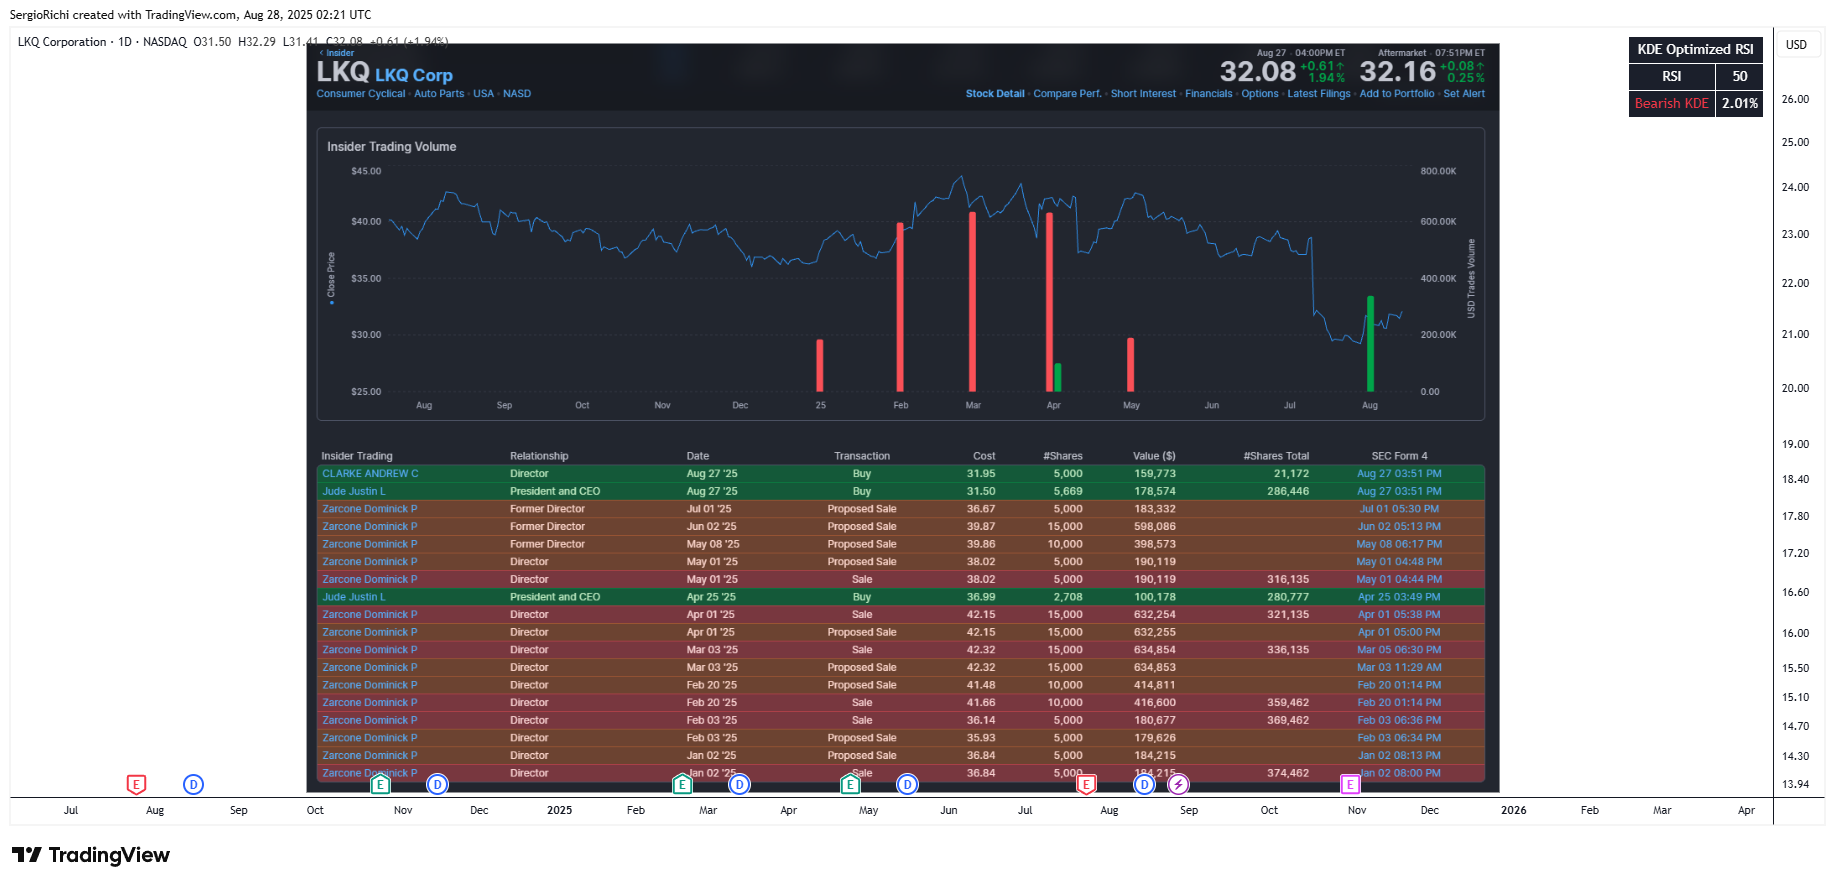Click the RSI value 50 cell

1739,77
